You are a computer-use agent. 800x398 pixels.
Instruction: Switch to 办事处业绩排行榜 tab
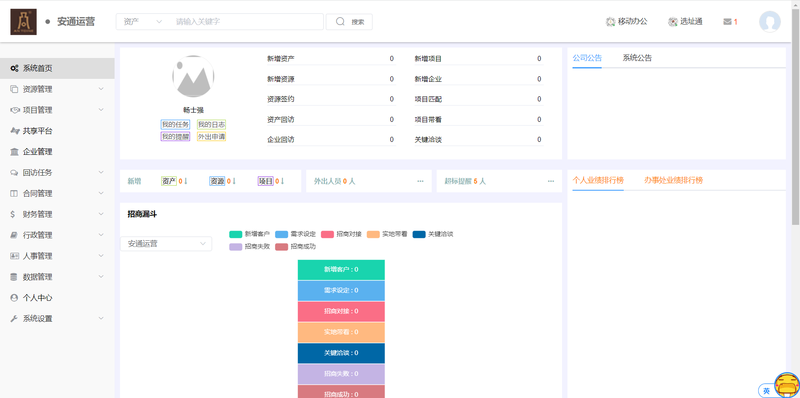tap(673, 181)
